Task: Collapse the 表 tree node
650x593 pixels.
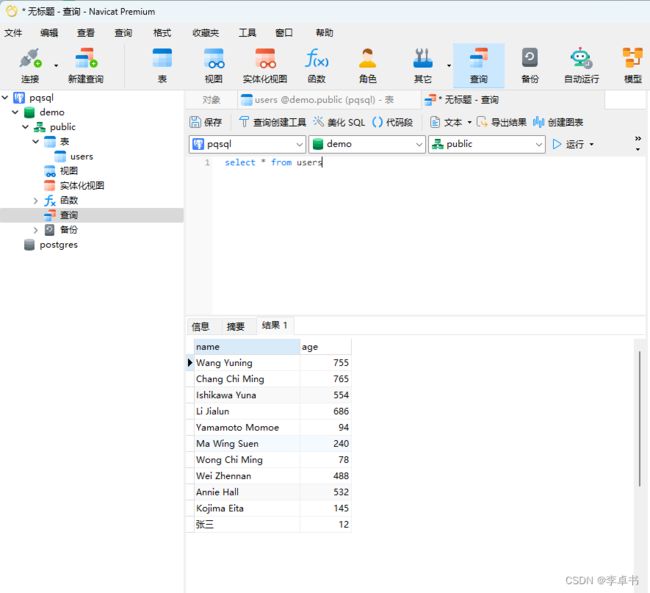Action: click(36, 141)
